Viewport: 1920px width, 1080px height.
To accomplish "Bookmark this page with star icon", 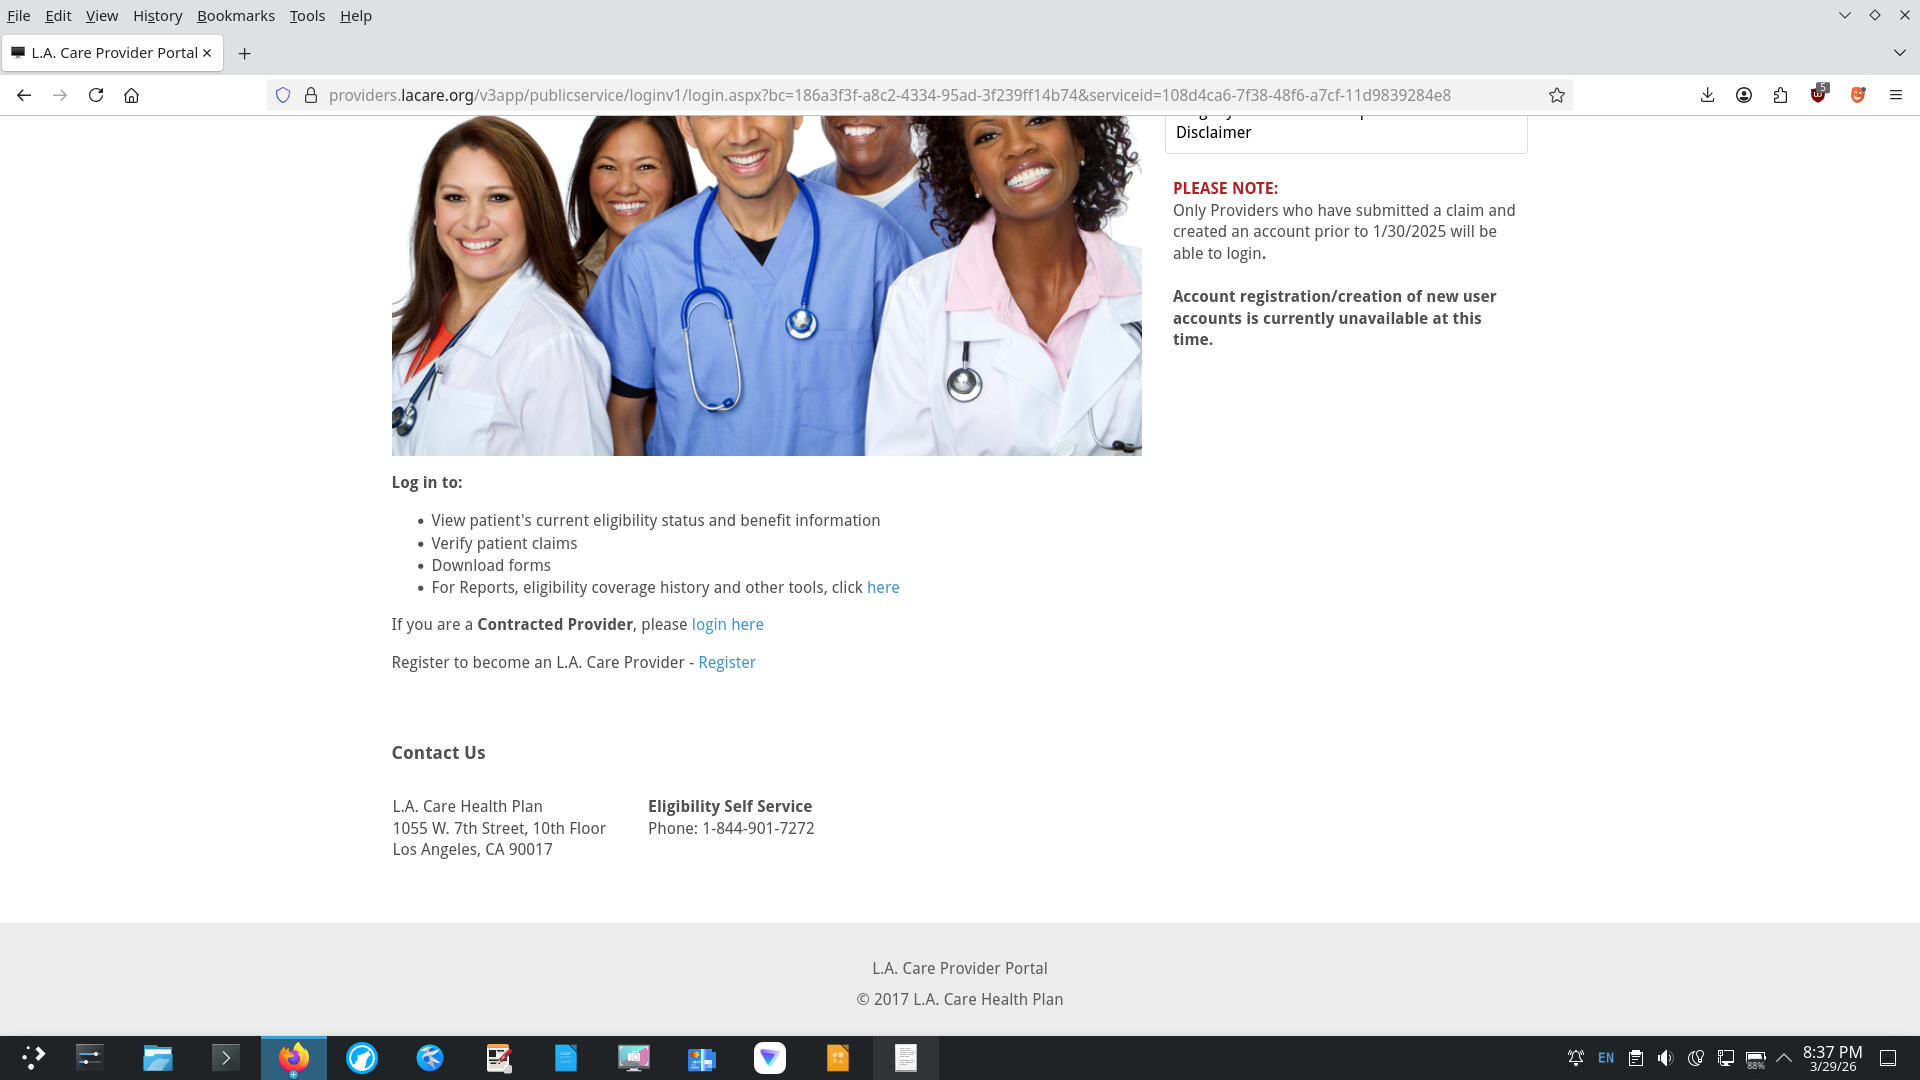I will click(1556, 95).
